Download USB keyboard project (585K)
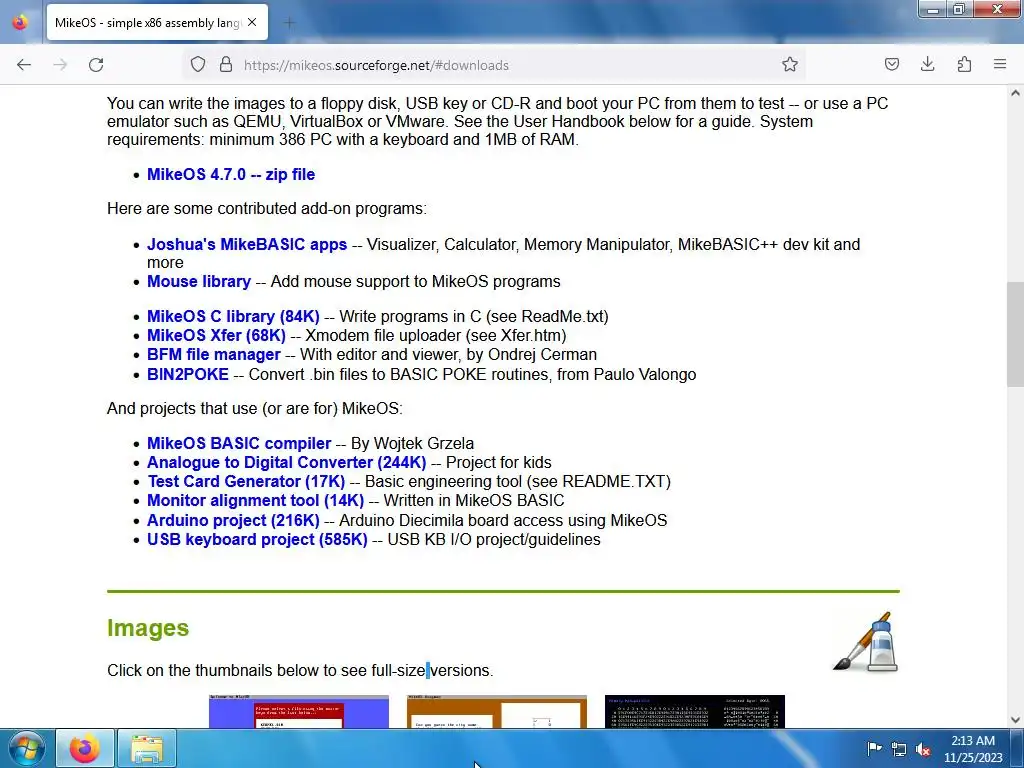 (x=257, y=539)
